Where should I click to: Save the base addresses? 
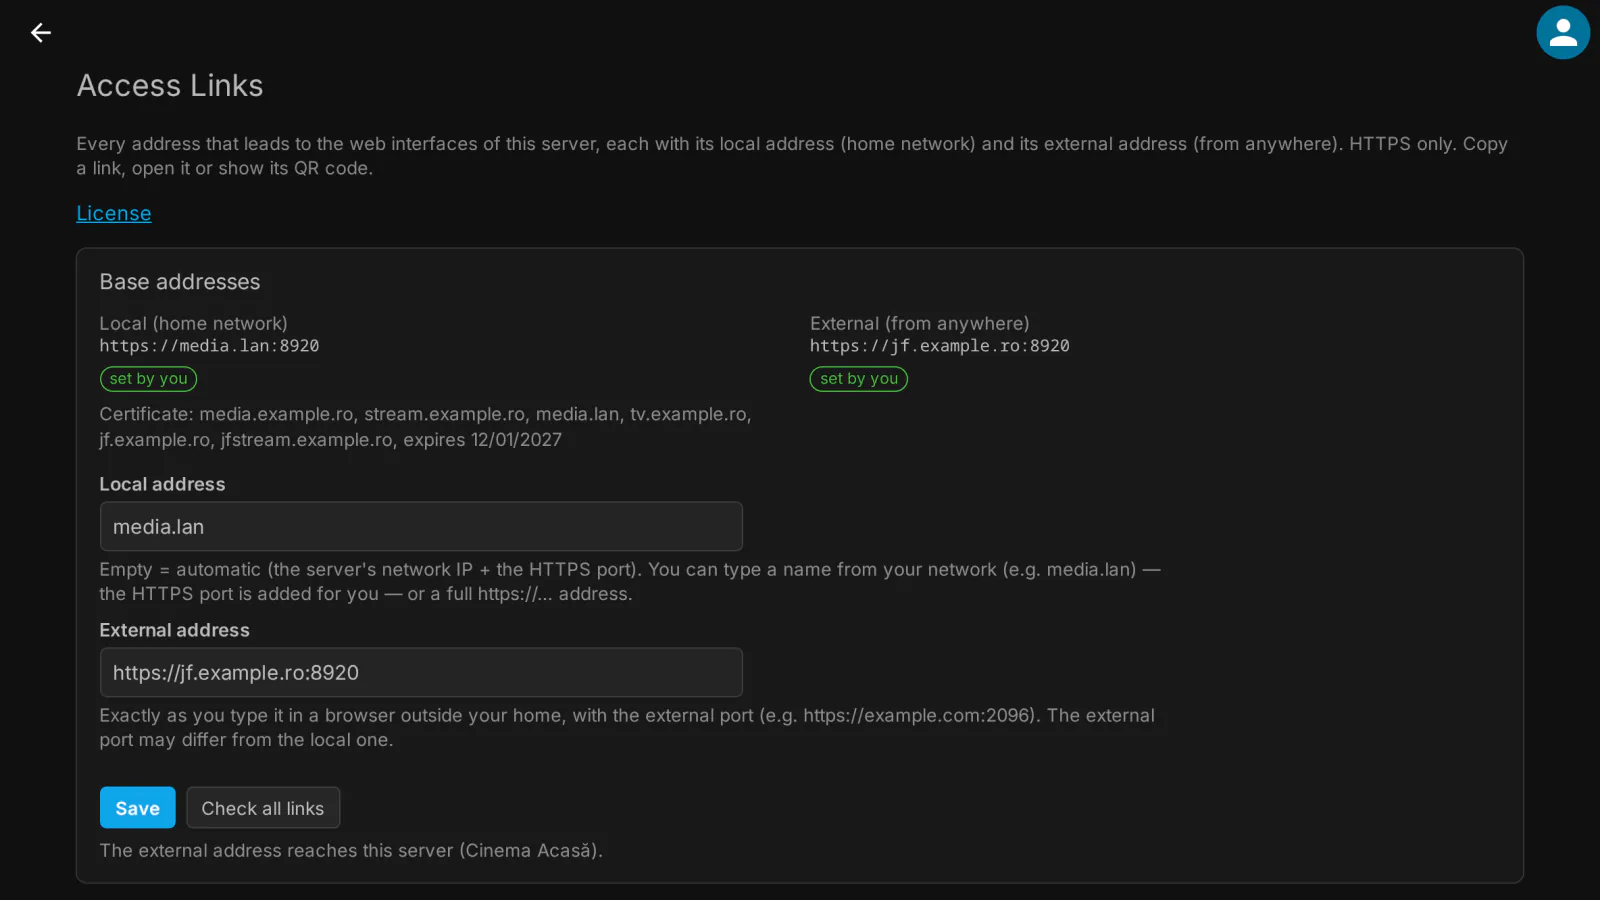[138, 808]
